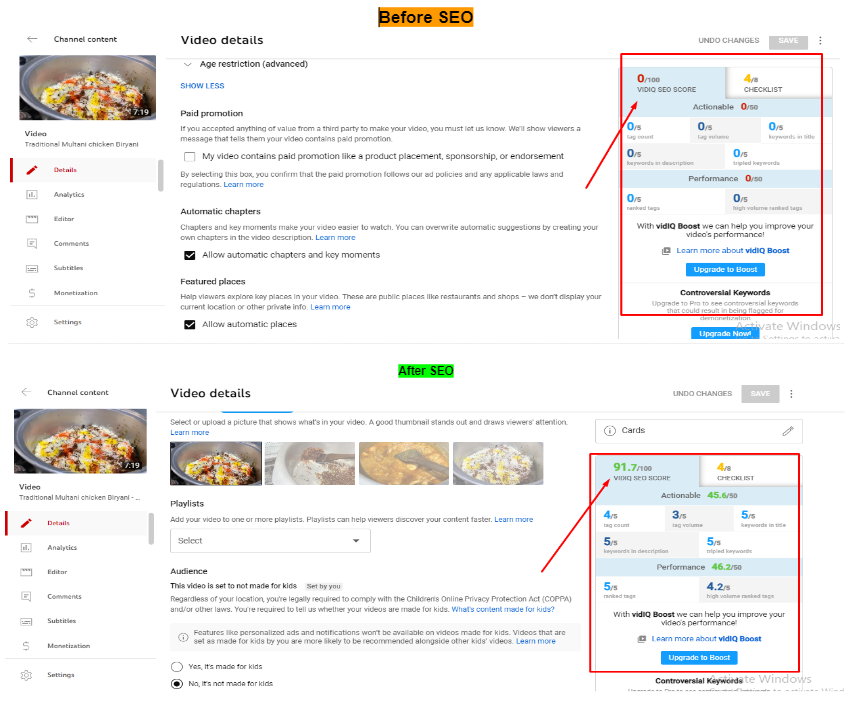865x722 pixels.
Task: Open Learn more about vidIQ Boost, Before SEO
Action: click(x=733, y=251)
